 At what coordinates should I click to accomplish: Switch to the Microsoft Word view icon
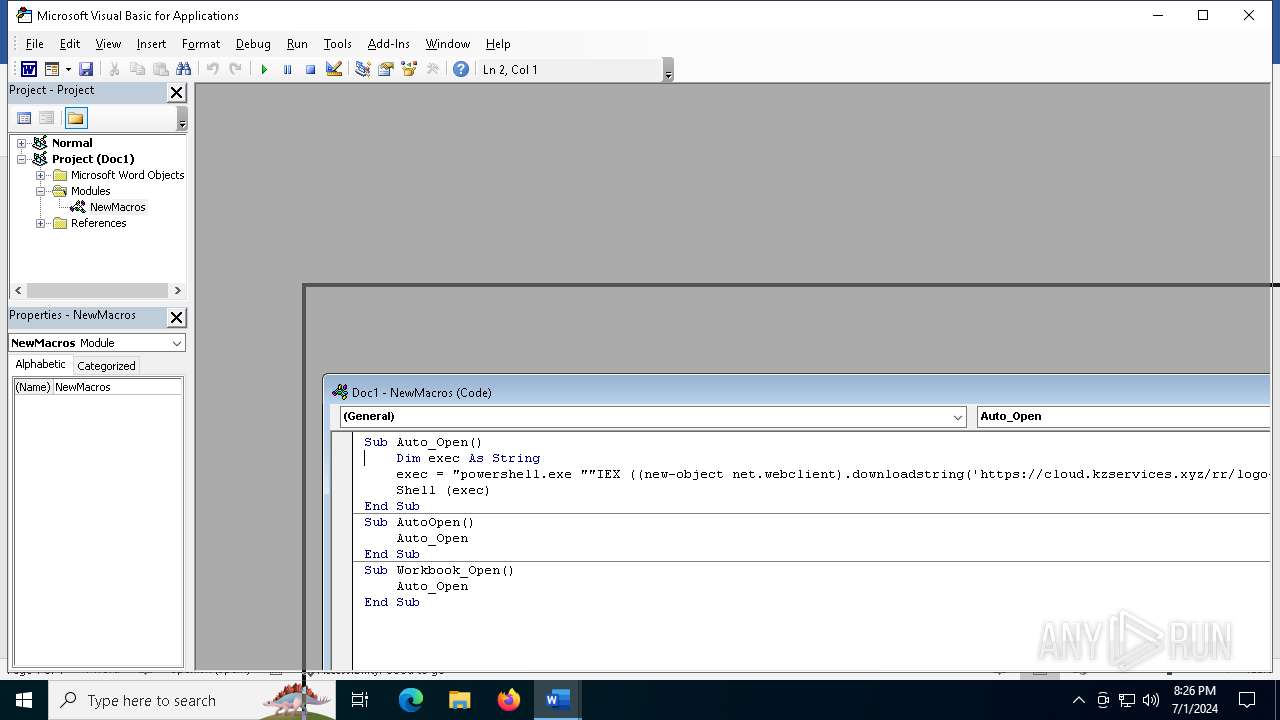(x=29, y=69)
